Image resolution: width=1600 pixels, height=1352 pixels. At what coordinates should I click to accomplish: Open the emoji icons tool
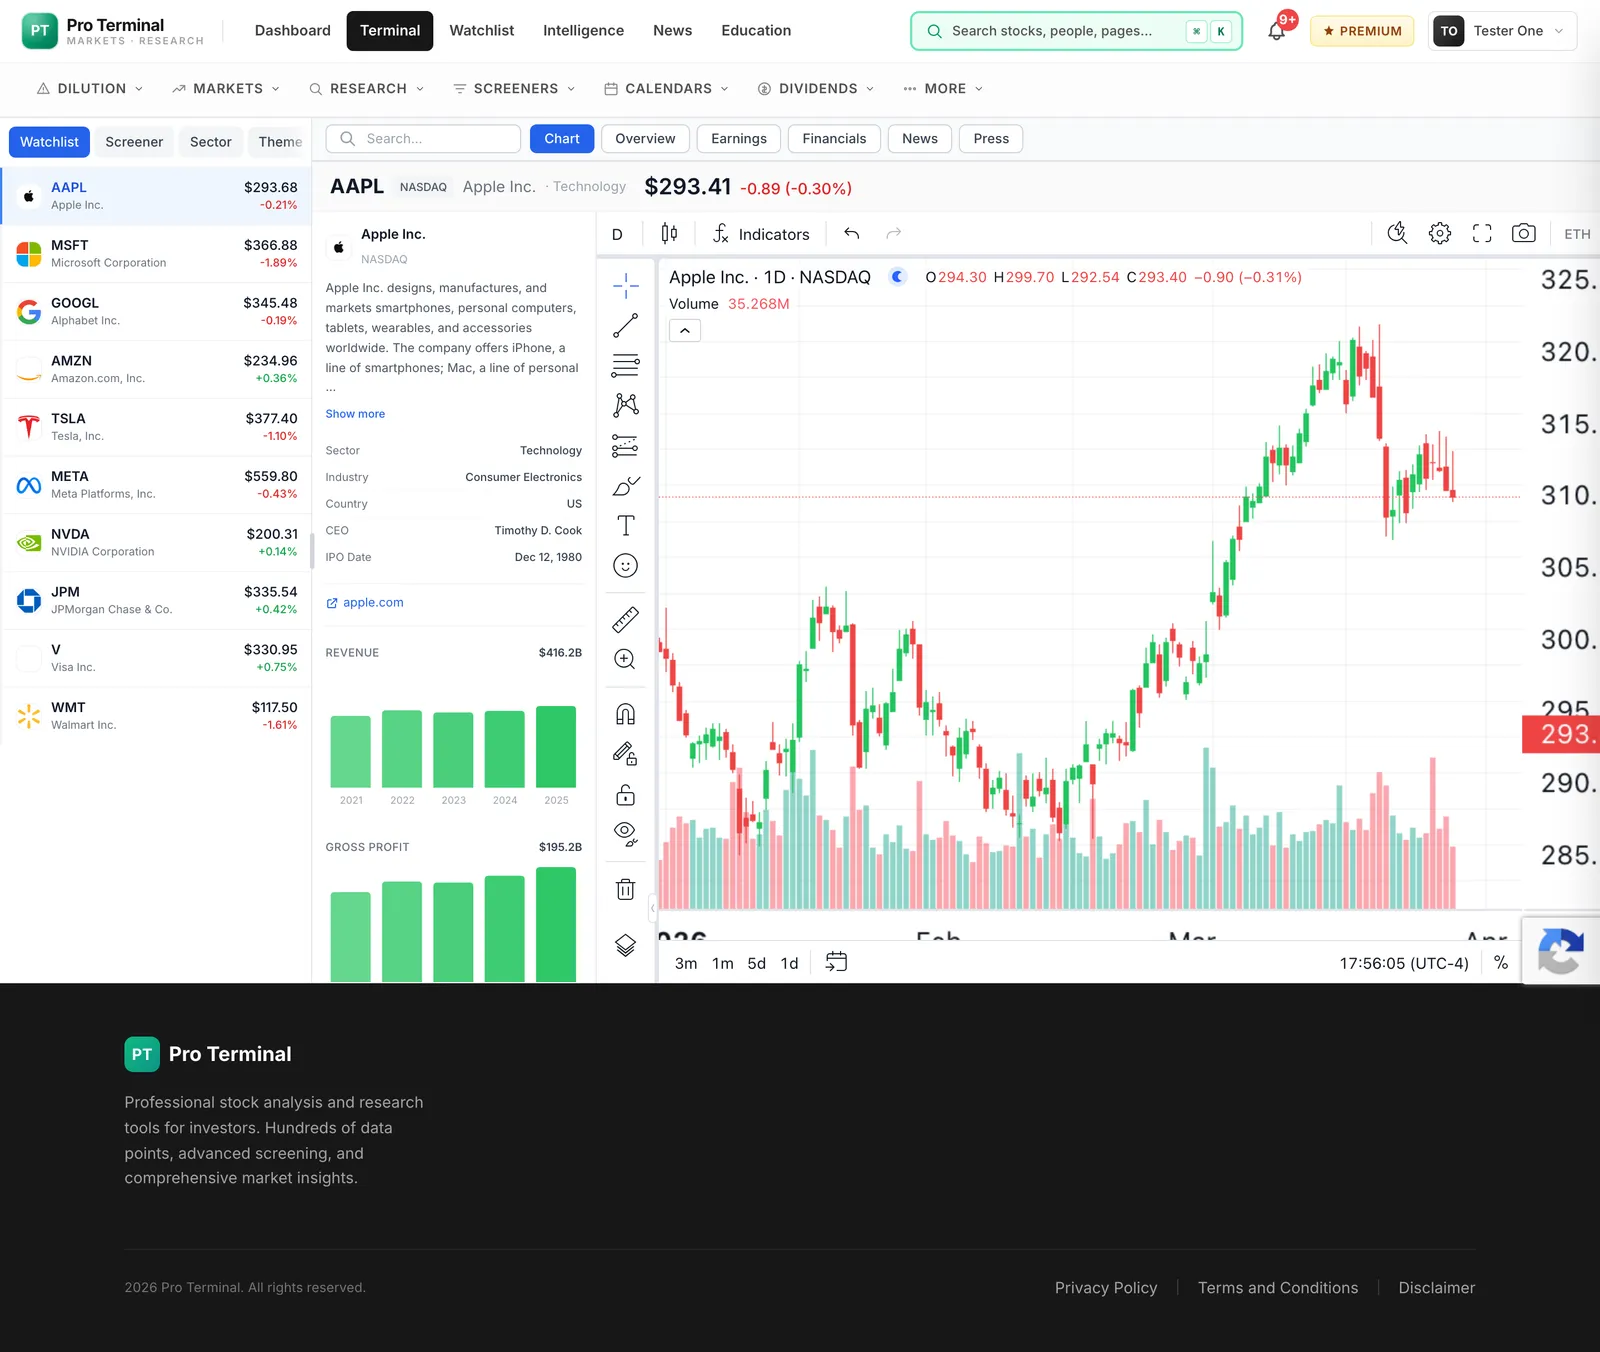pyautogui.click(x=626, y=566)
